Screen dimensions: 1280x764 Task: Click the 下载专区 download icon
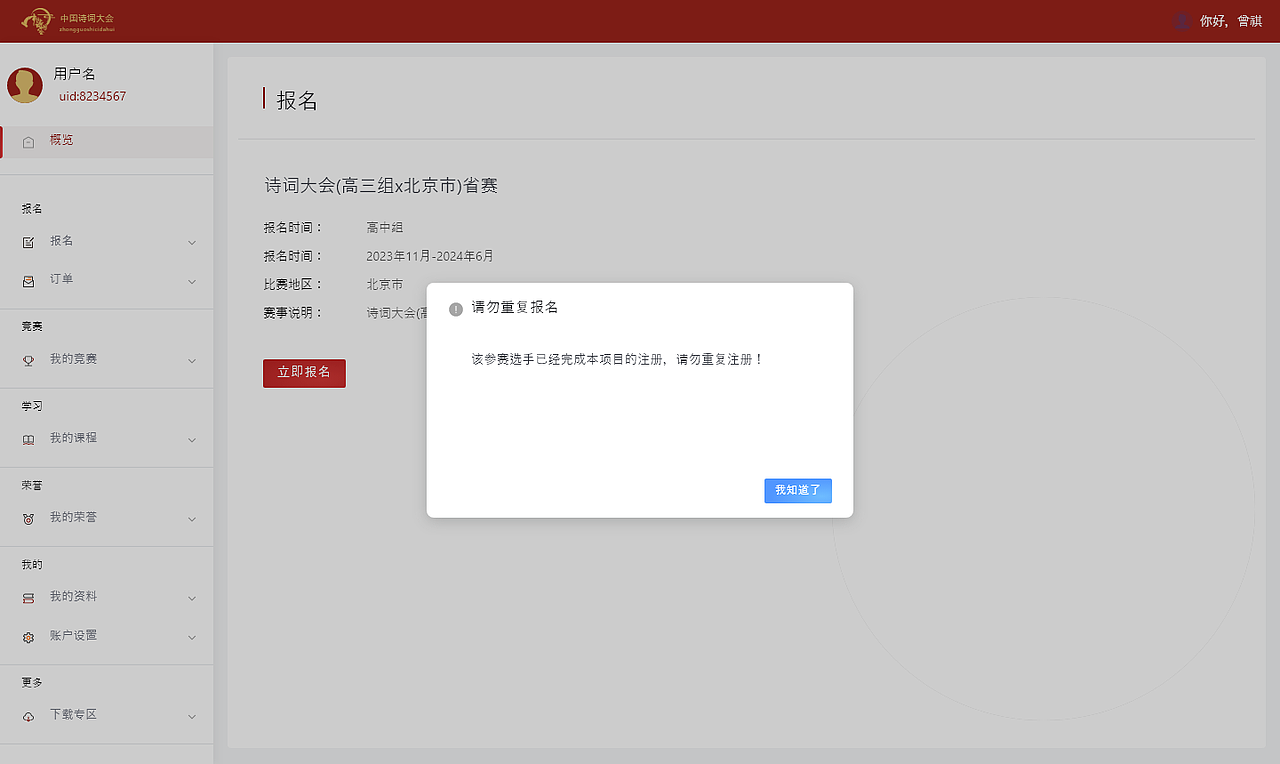coord(29,715)
